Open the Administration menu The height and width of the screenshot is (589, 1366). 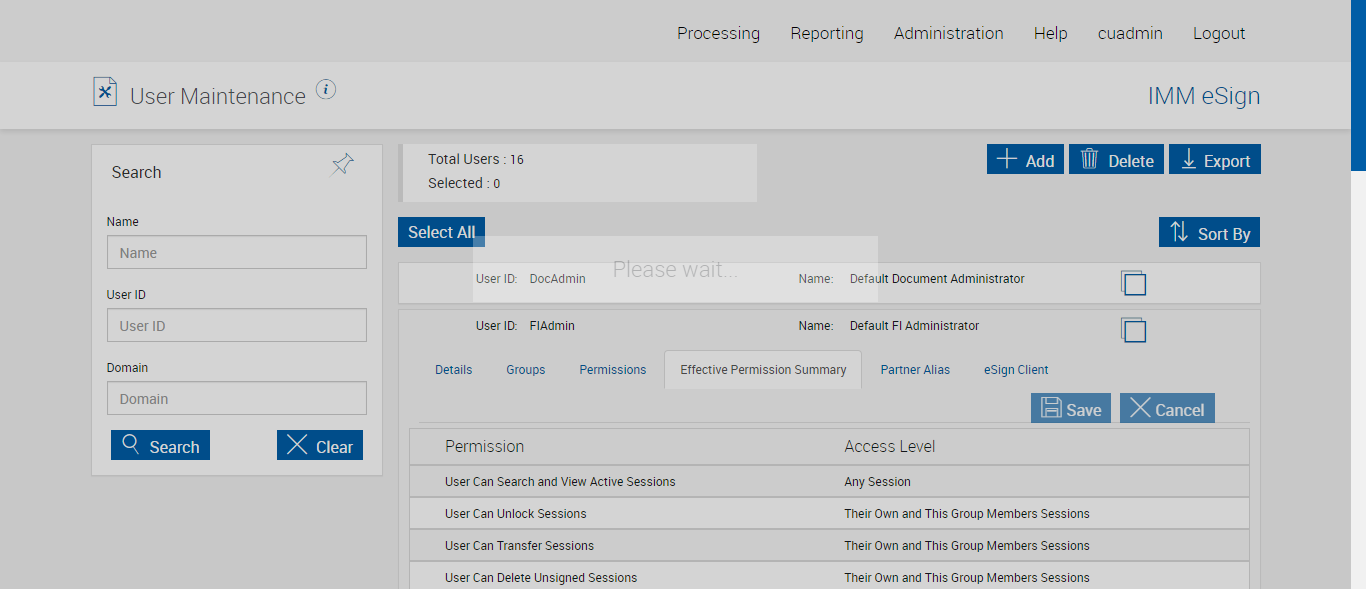point(948,33)
